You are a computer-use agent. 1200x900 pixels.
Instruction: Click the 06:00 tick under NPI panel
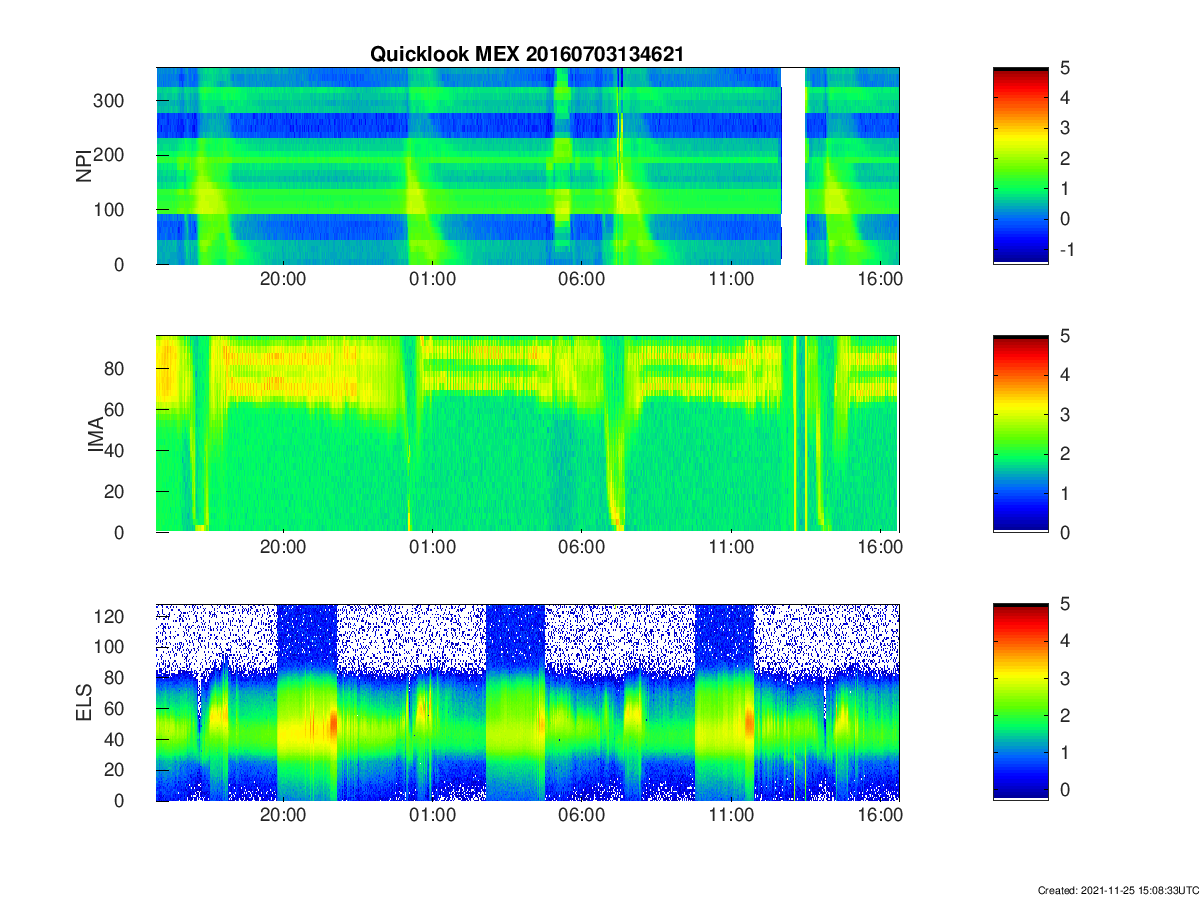(582, 281)
